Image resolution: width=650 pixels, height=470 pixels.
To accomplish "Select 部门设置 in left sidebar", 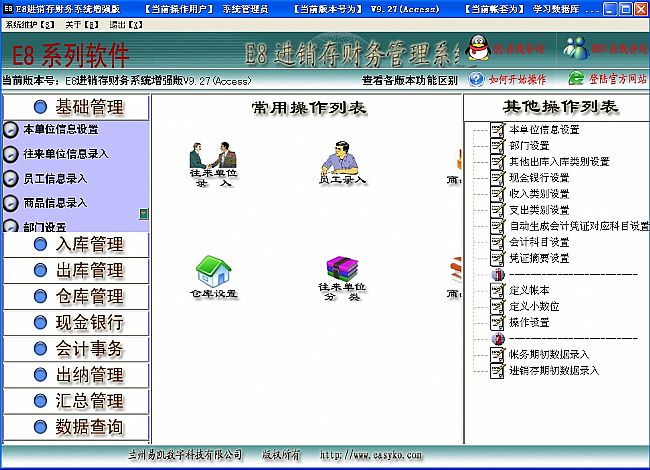I will click(x=45, y=227).
